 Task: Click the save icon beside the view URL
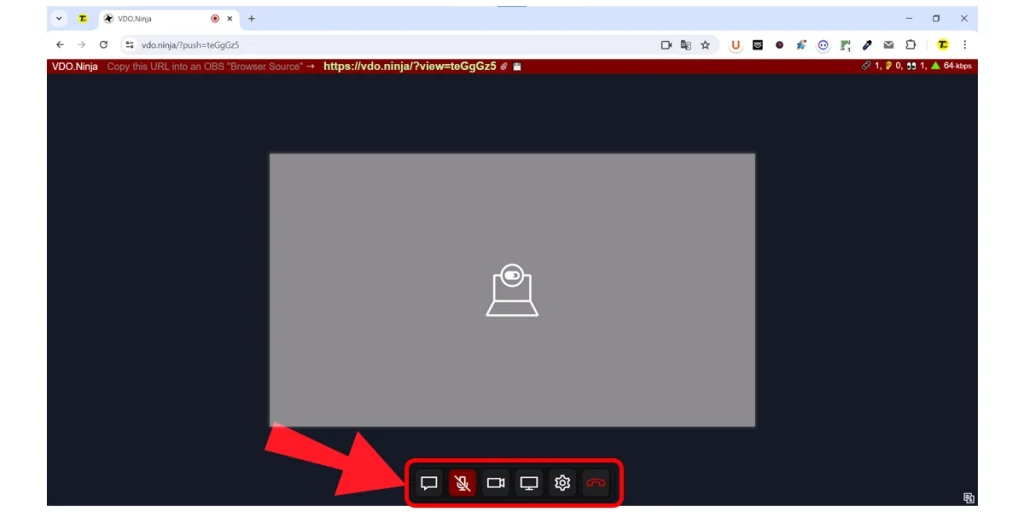[x=517, y=67]
